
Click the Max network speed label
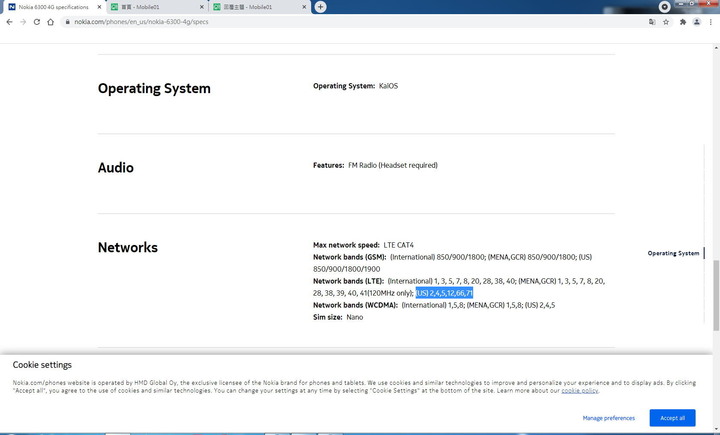point(346,245)
